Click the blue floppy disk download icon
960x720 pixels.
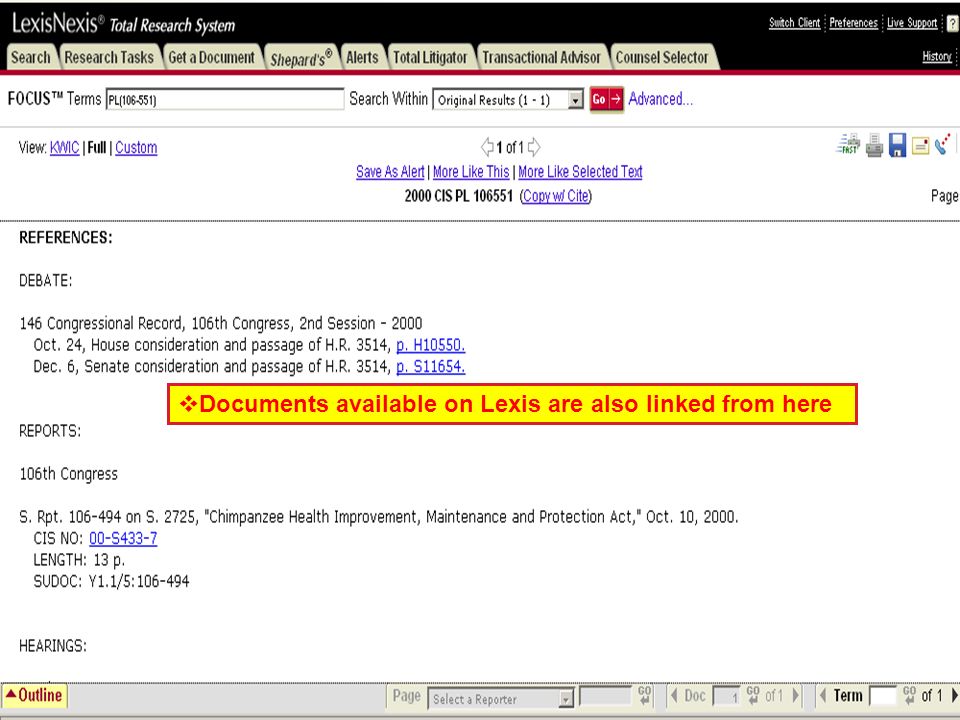coord(898,145)
